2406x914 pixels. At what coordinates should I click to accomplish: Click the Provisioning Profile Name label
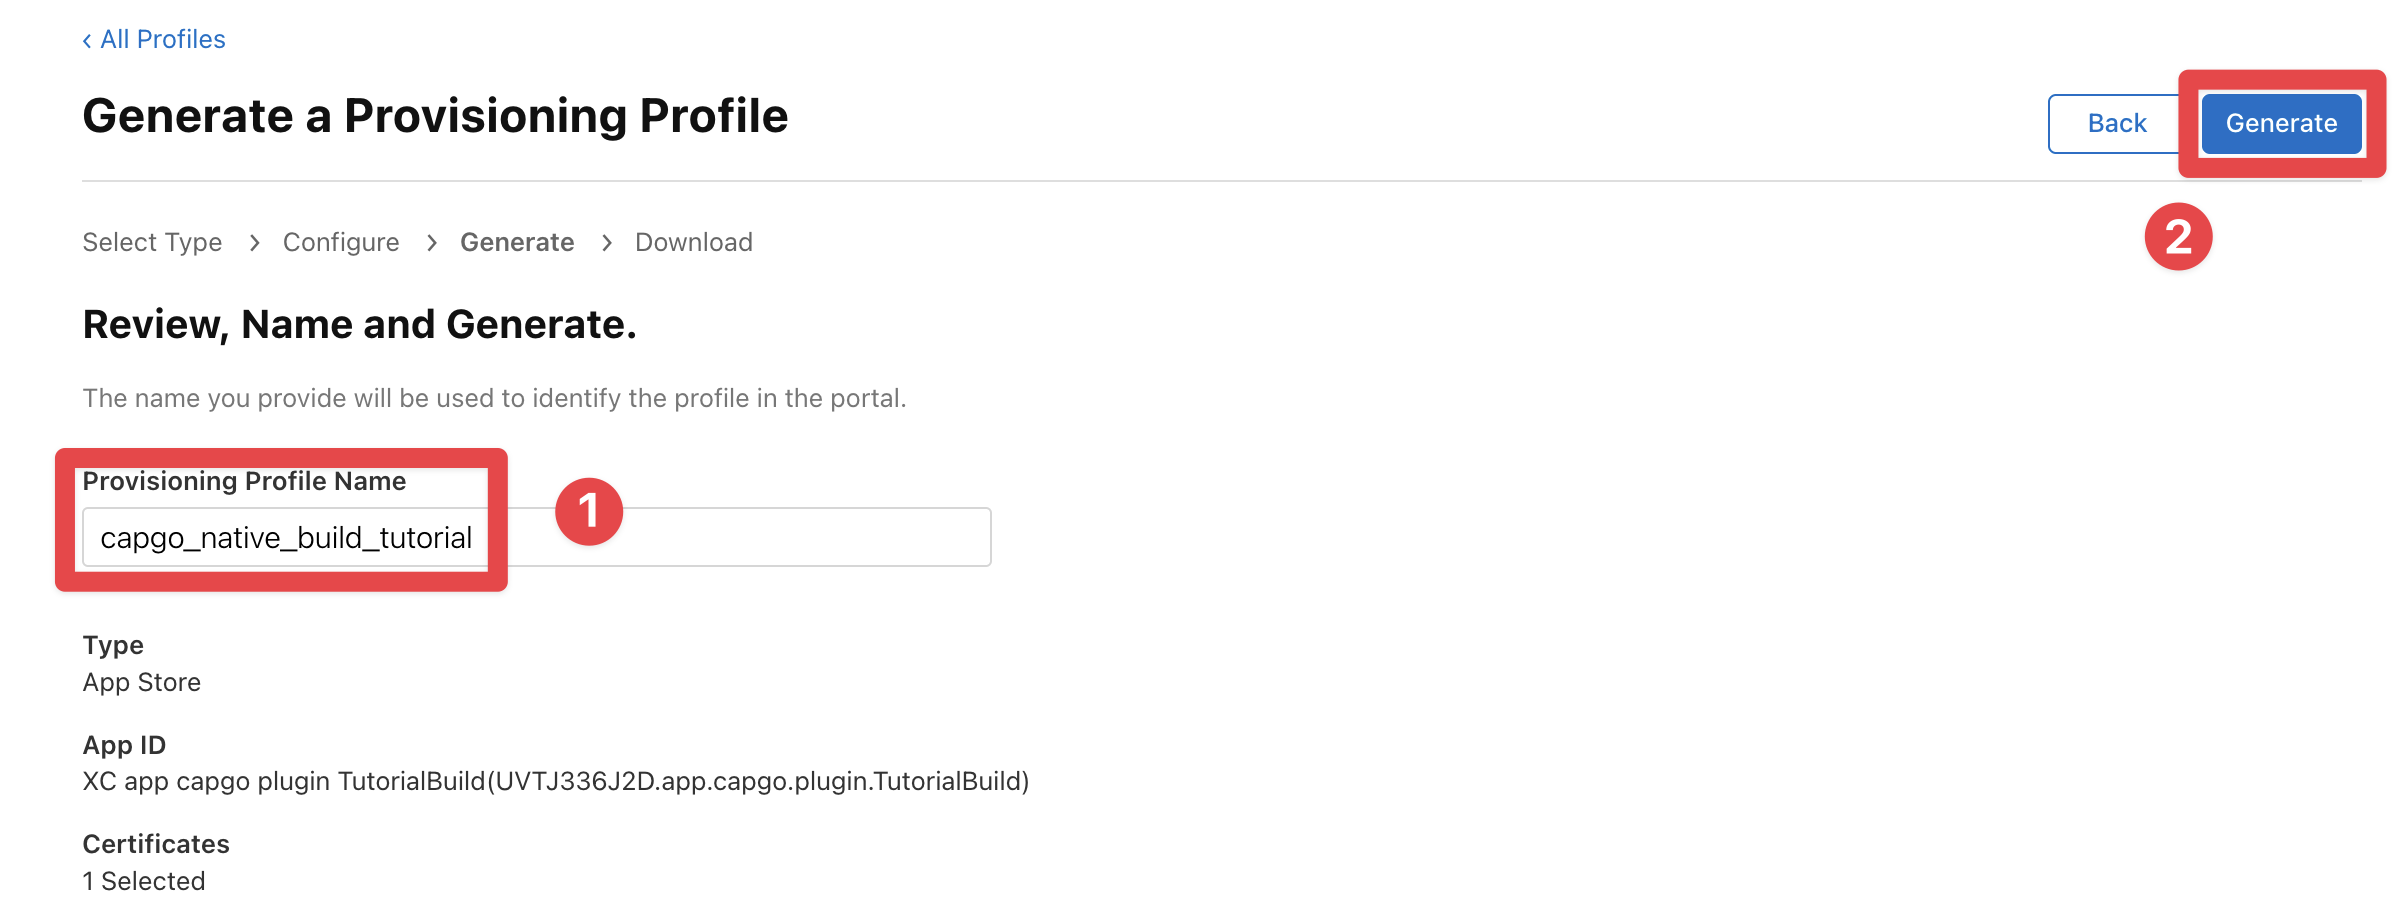point(245,481)
